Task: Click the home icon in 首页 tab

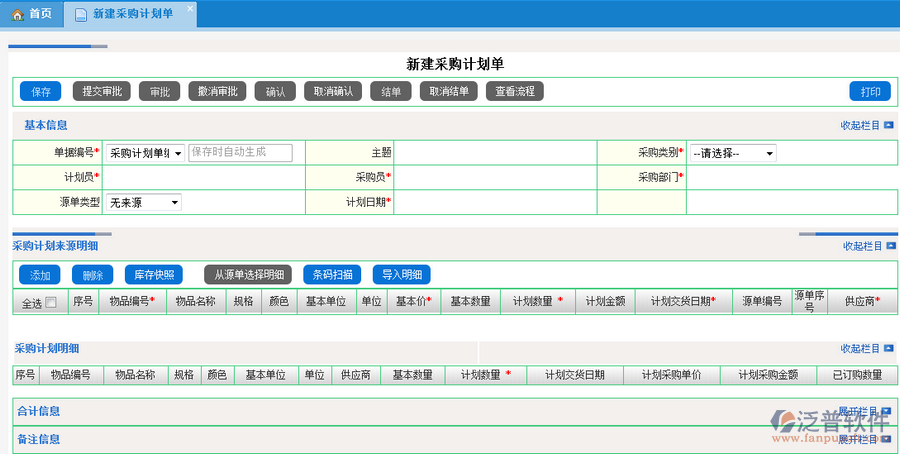Action: [17, 14]
